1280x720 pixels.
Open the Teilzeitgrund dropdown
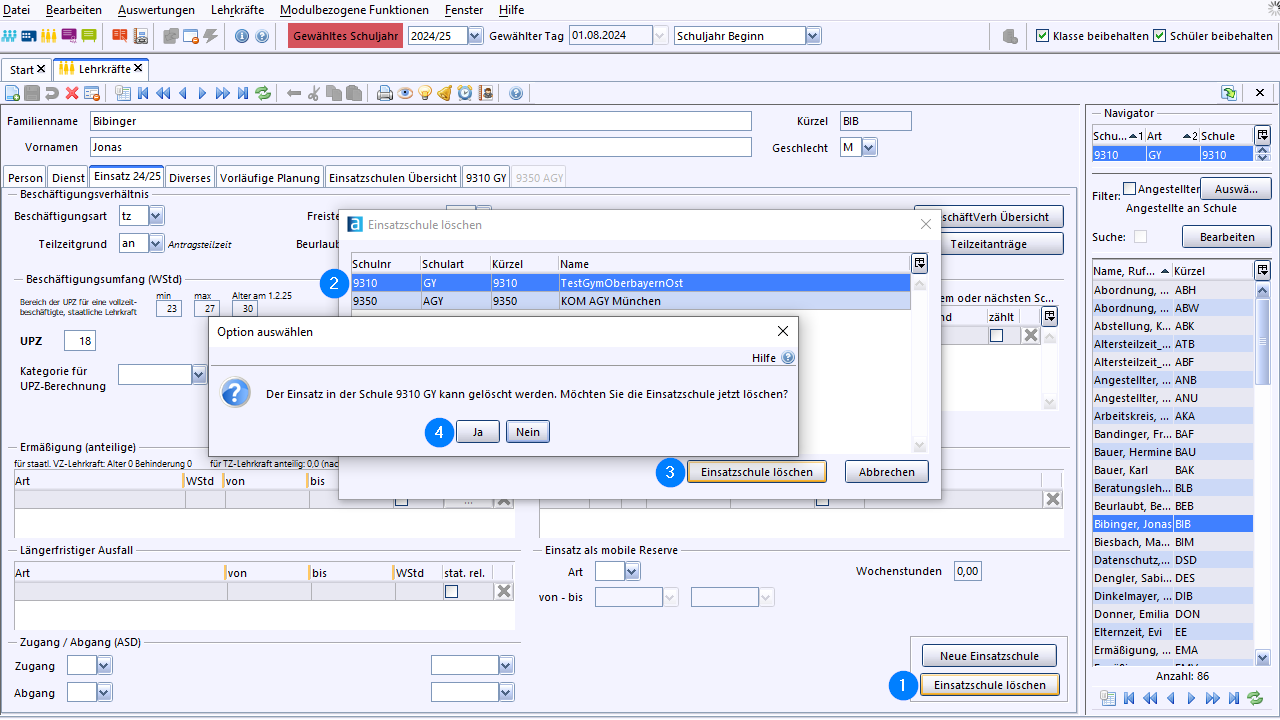pos(156,243)
